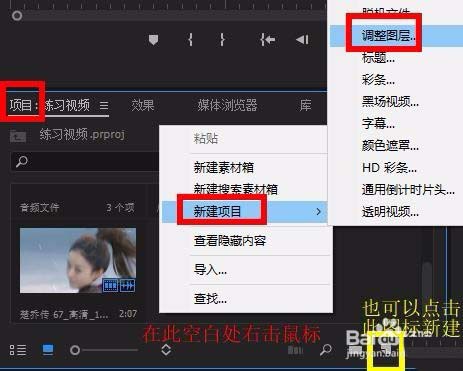This screenshot has height=371, width=463.
Task: Choose 新建素材箱 from the context menu
Action: tap(224, 167)
